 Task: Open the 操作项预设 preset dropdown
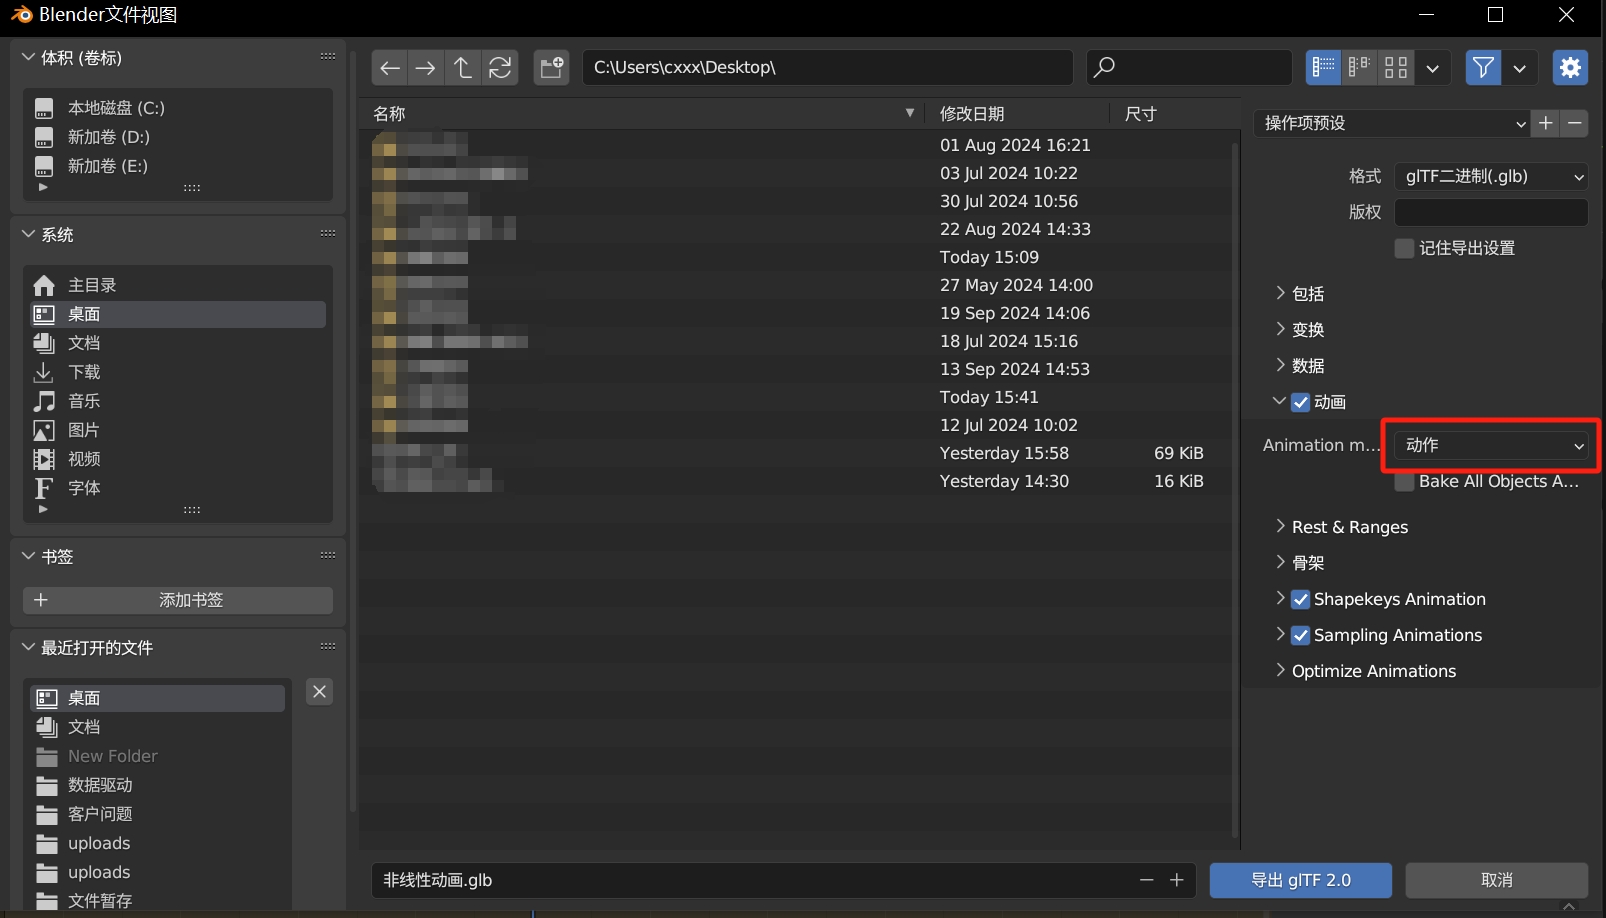coord(1393,123)
